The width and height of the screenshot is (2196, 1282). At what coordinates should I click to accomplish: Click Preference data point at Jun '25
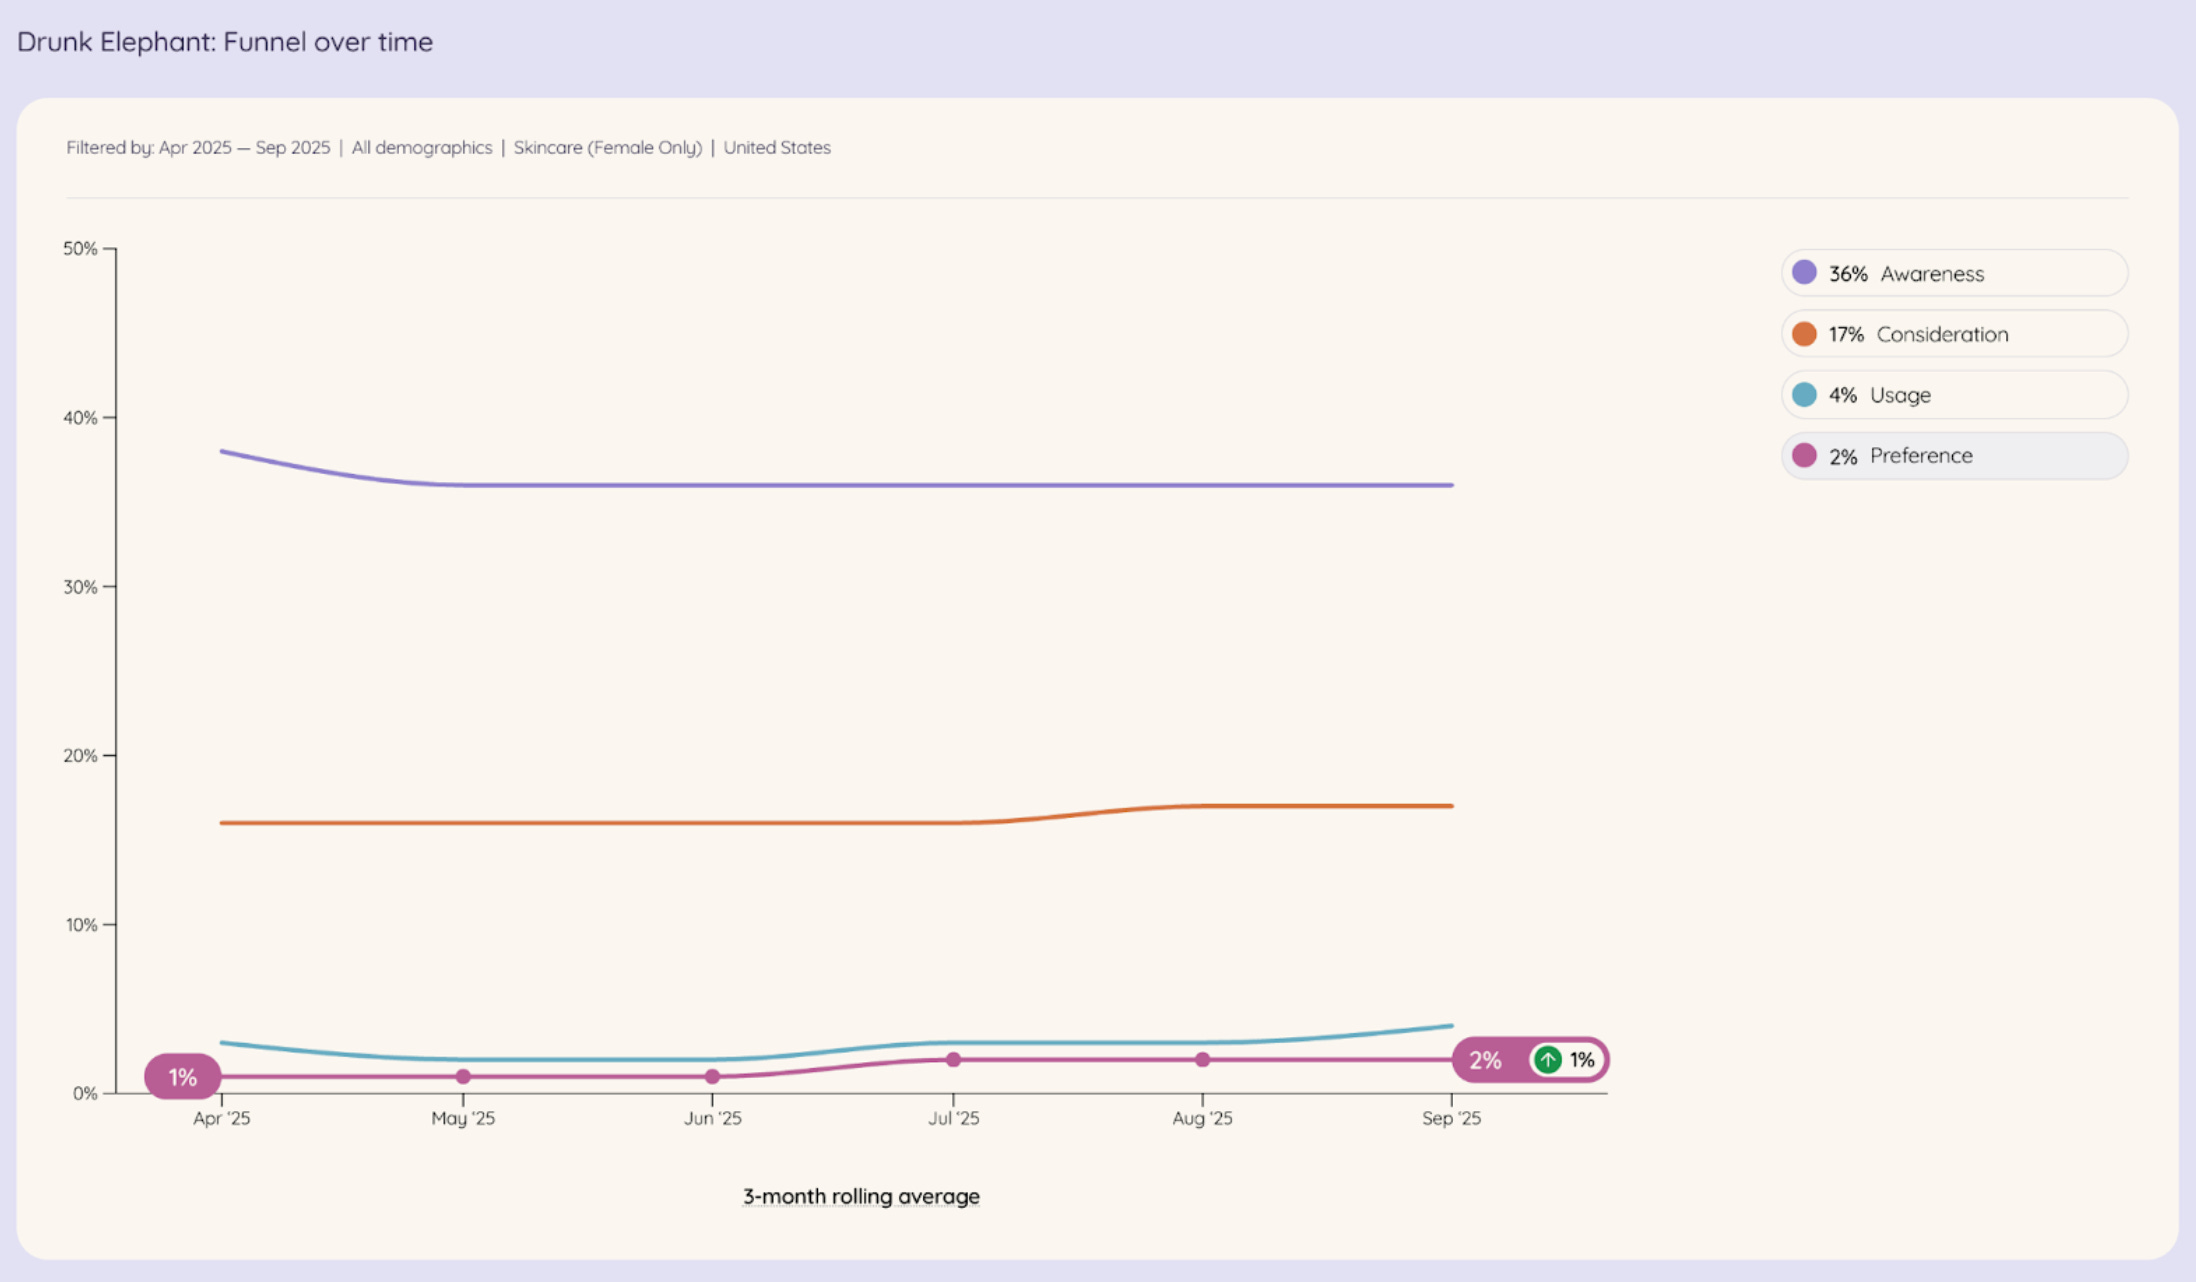(712, 1077)
